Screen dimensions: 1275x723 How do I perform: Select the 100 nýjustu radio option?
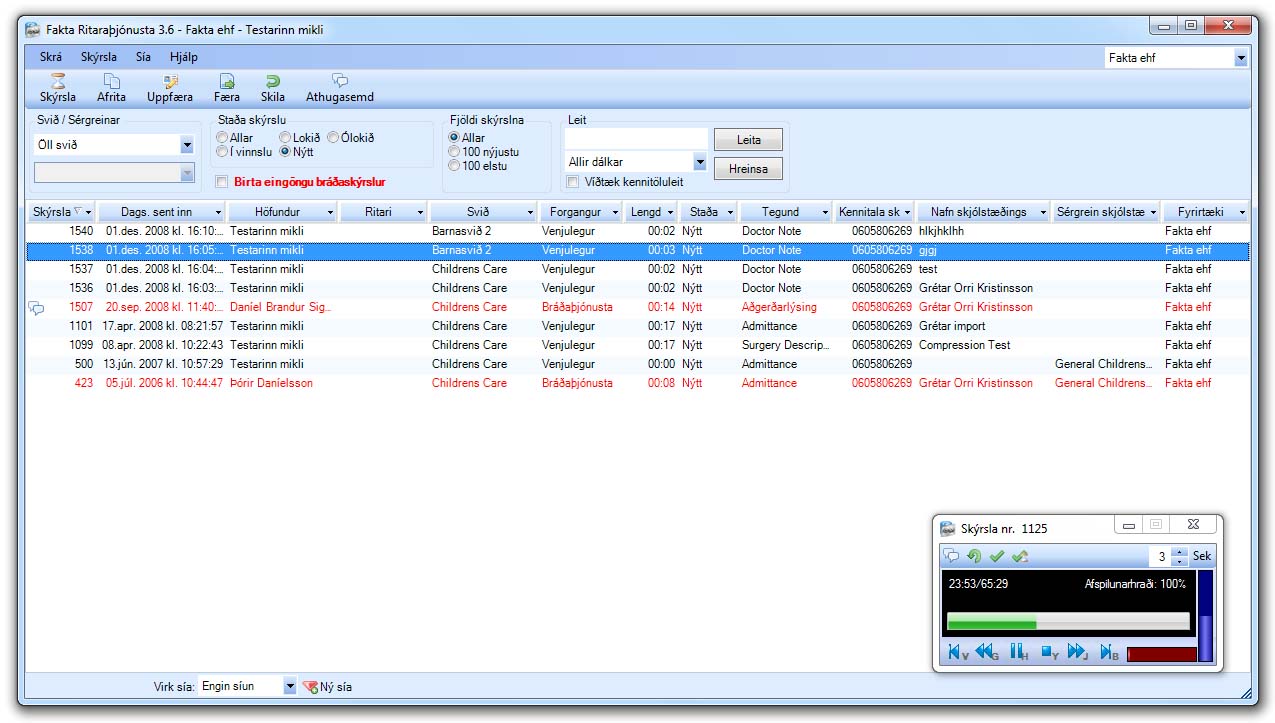[455, 152]
